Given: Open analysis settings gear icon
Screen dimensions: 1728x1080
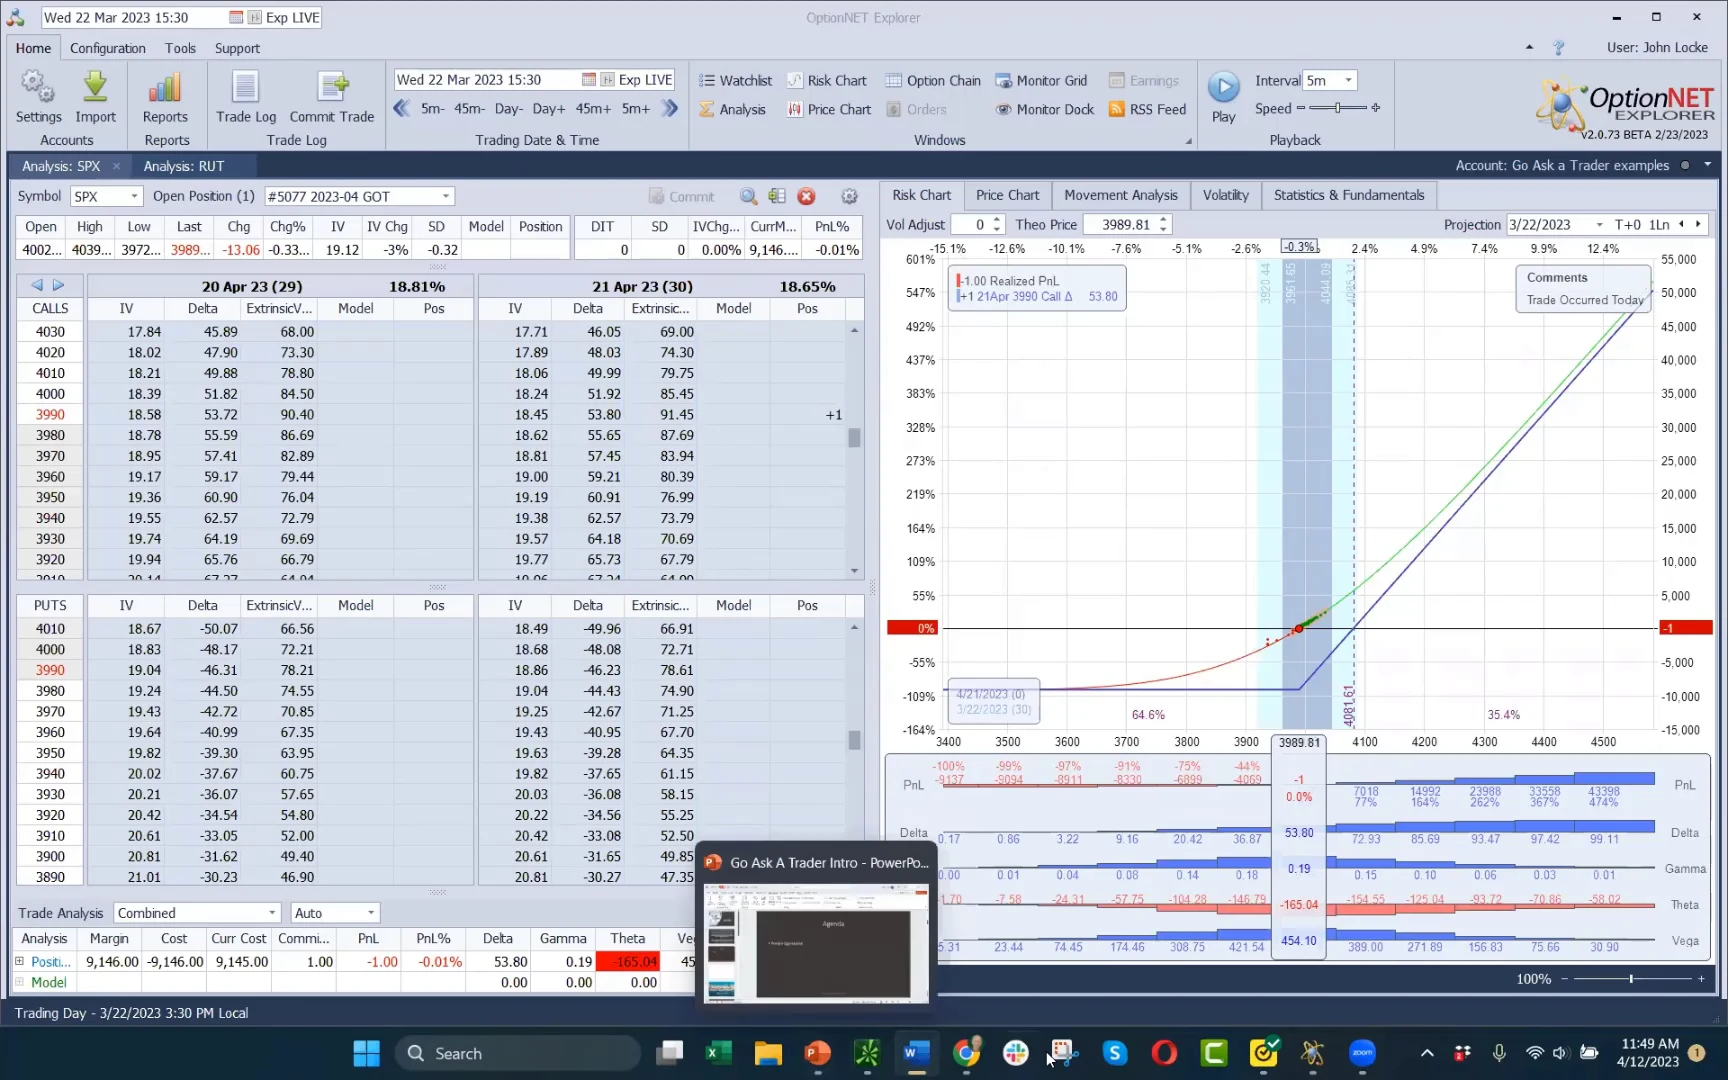Looking at the screenshot, I should point(849,196).
